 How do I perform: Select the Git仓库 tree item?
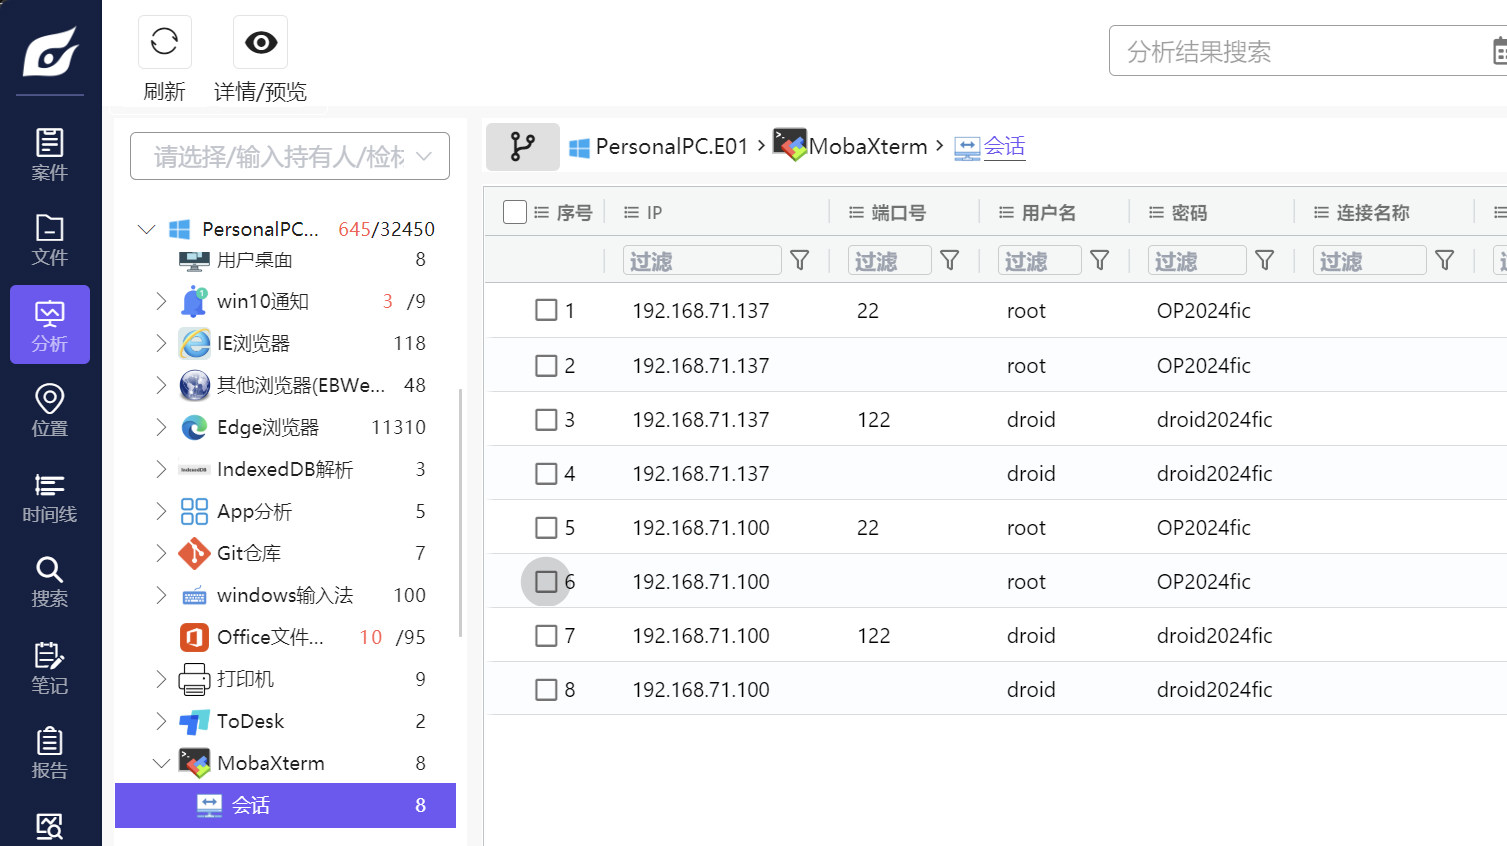coord(249,553)
